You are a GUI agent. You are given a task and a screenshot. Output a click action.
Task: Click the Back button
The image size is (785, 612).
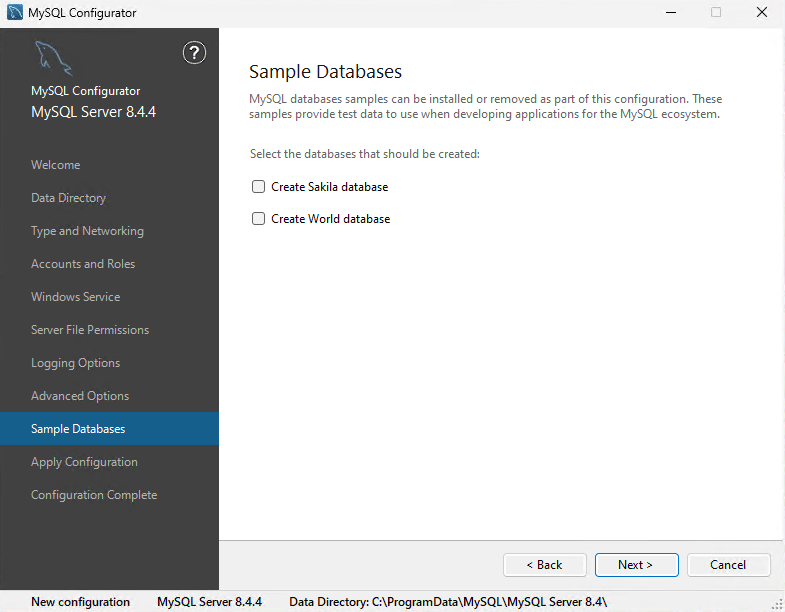(x=545, y=565)
